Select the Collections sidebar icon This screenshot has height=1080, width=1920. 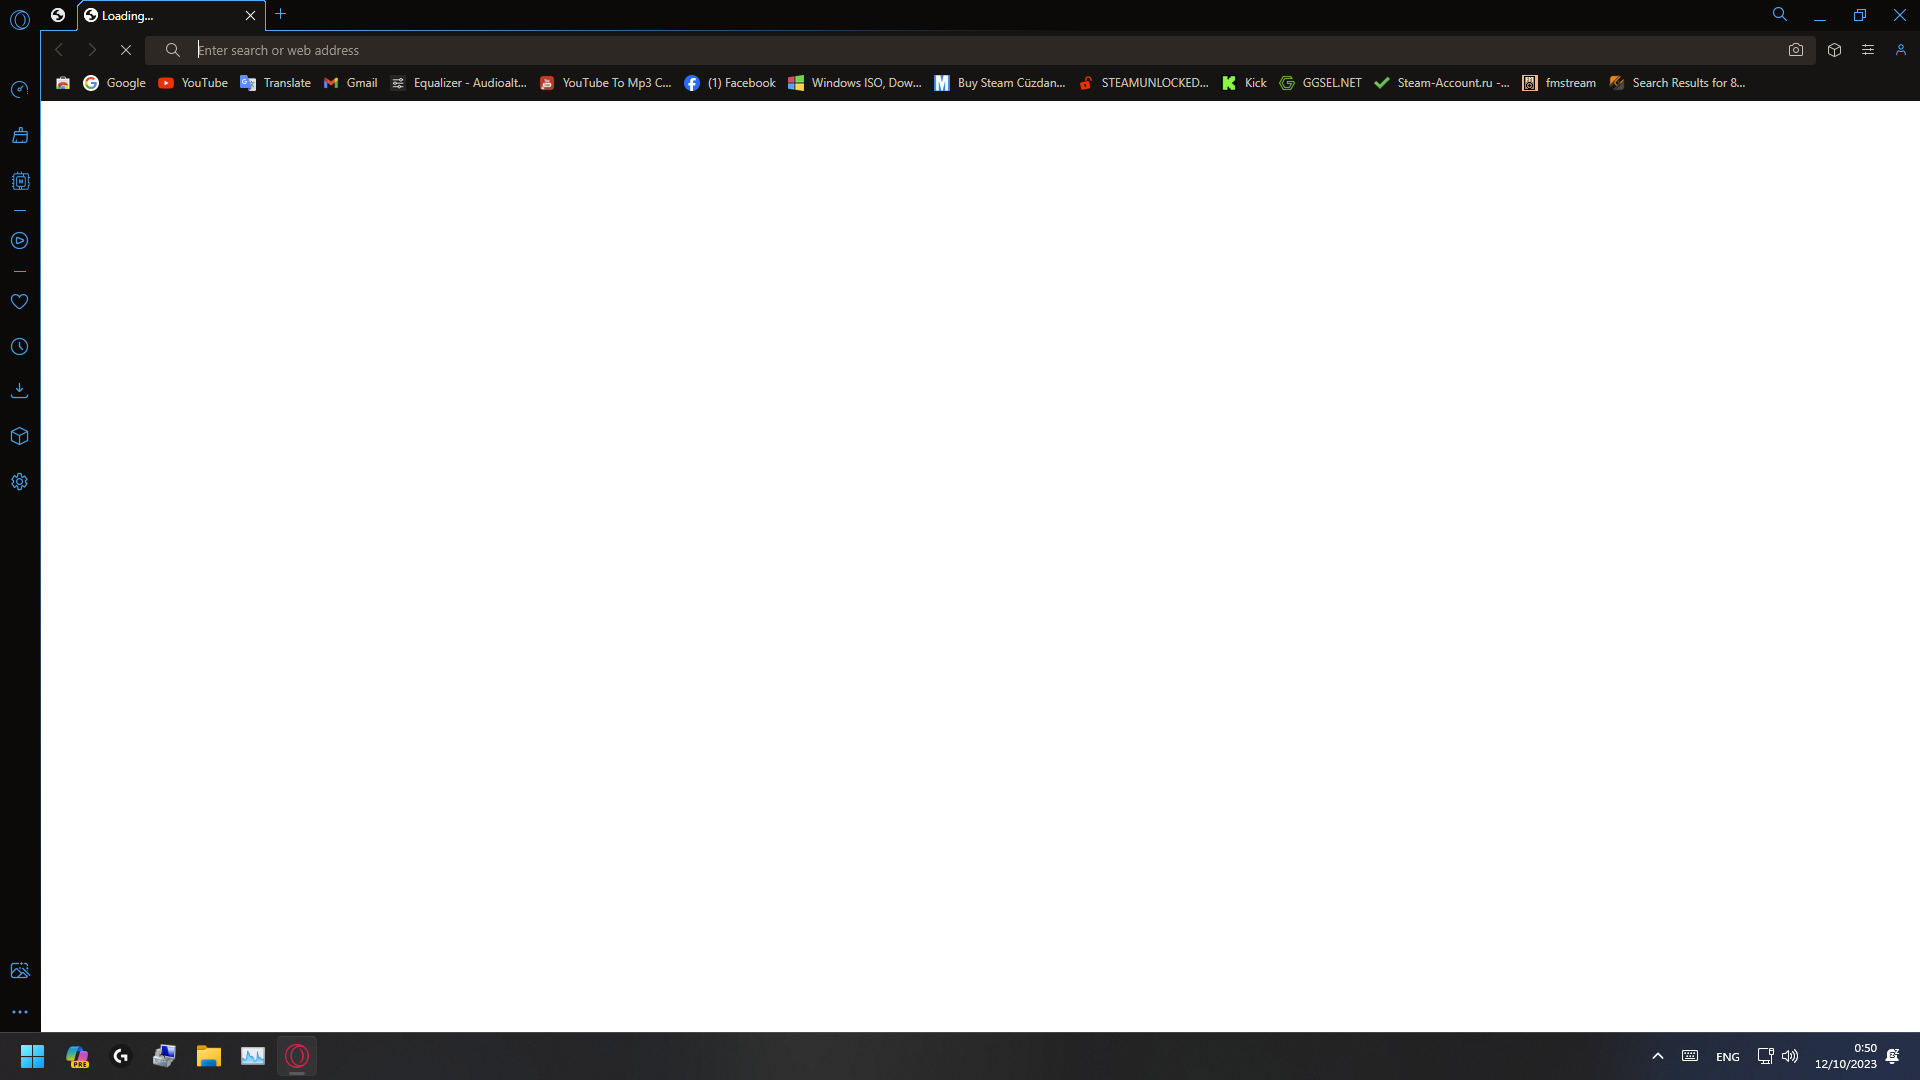[18, 435]
